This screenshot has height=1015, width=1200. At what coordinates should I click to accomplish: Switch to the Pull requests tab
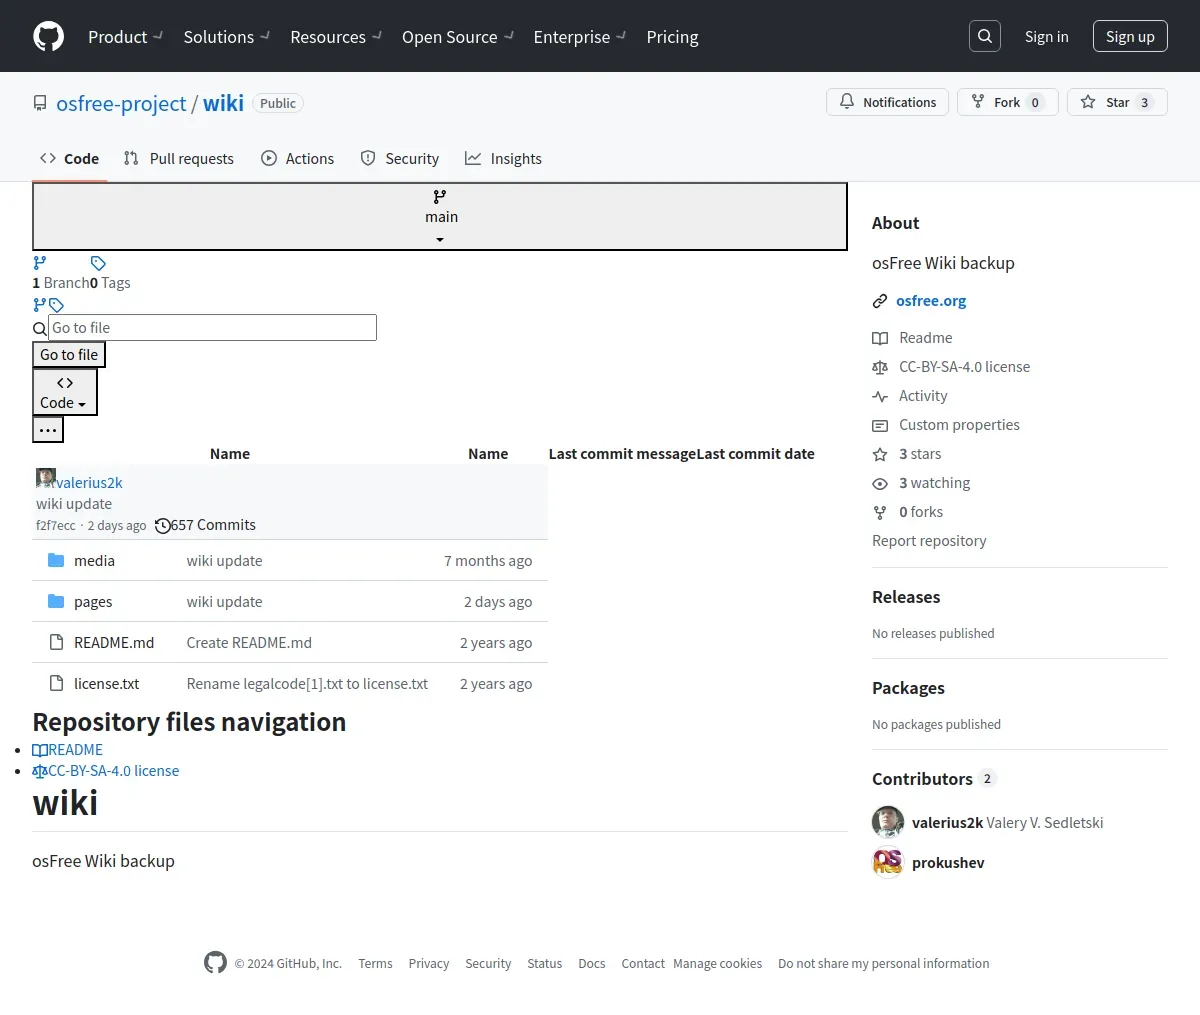pyautogui.click(x=178, y=158)
